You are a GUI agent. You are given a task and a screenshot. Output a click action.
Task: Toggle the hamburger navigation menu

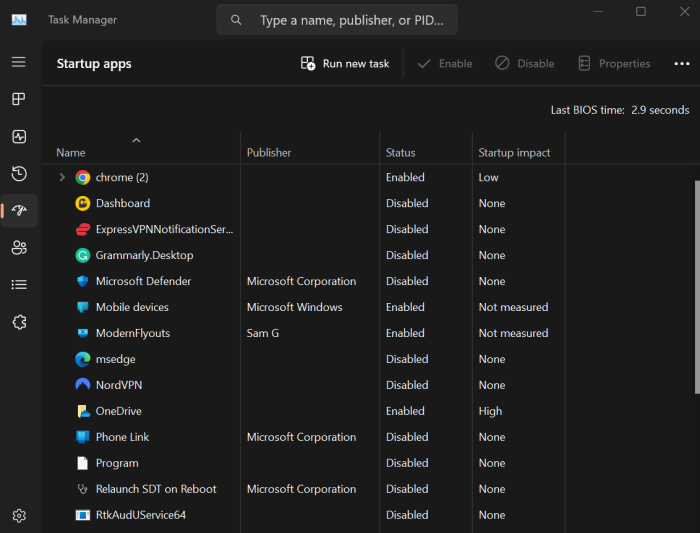tap(19, 62)
